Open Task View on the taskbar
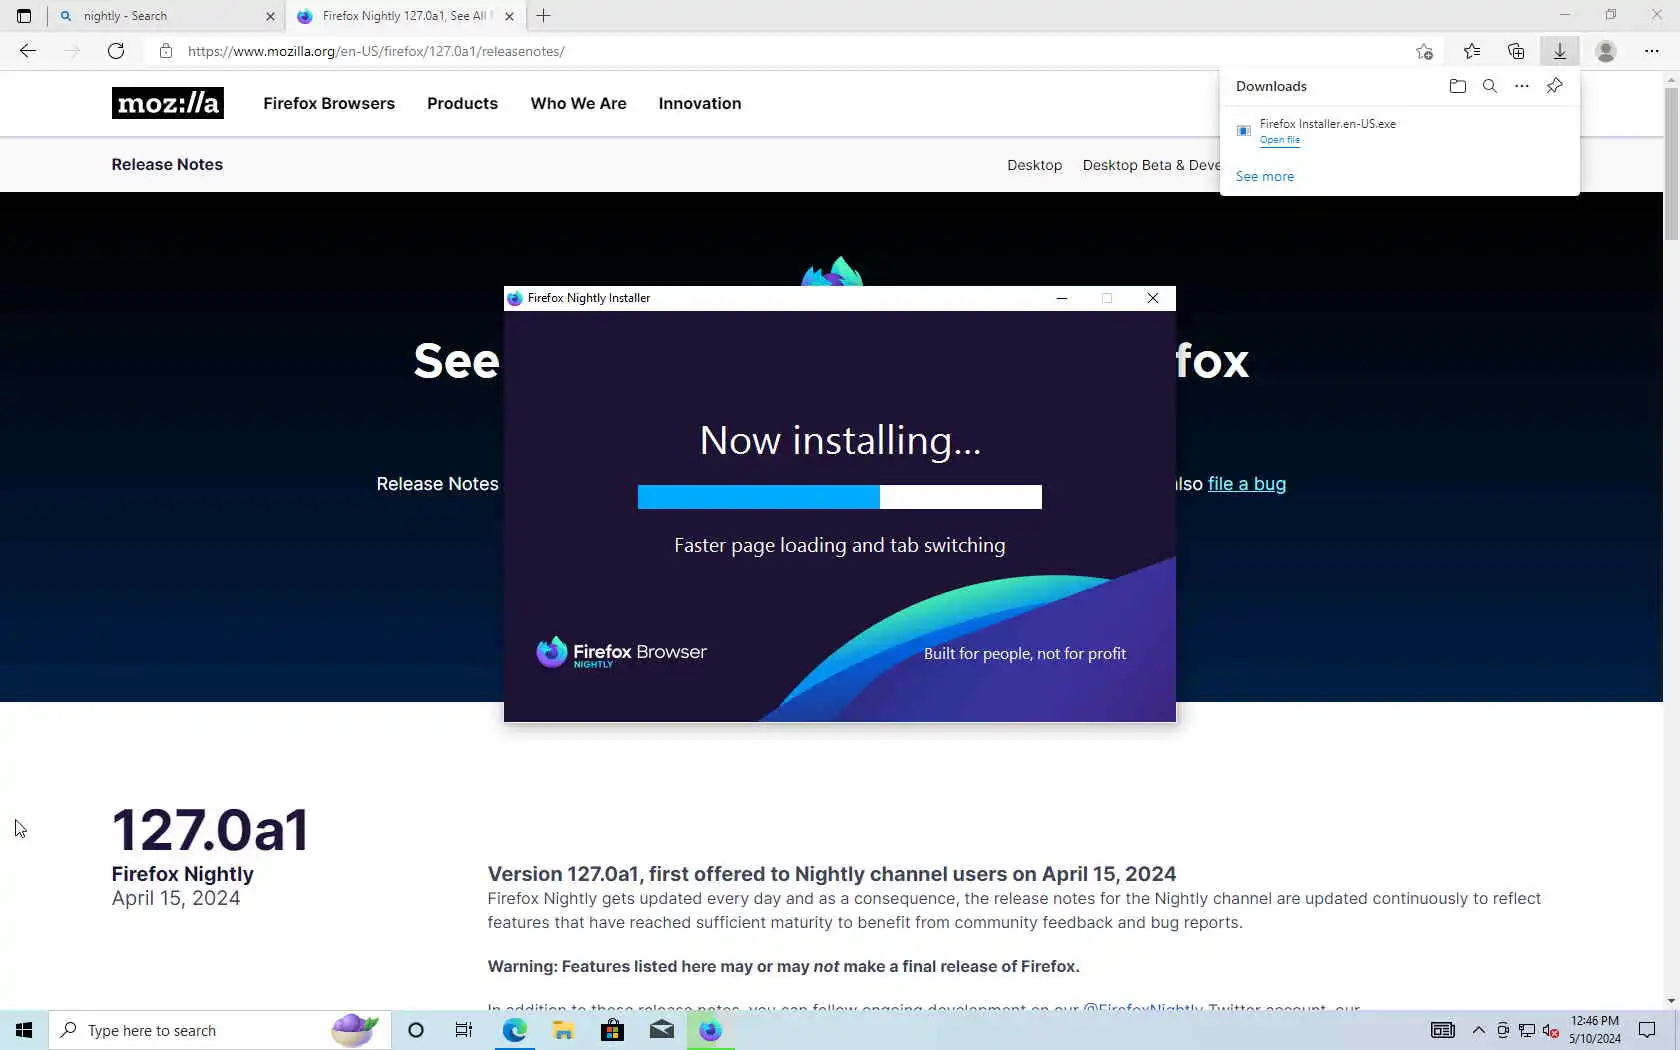Screen dimensions: 1680x1050 (x=464, y=1030)
